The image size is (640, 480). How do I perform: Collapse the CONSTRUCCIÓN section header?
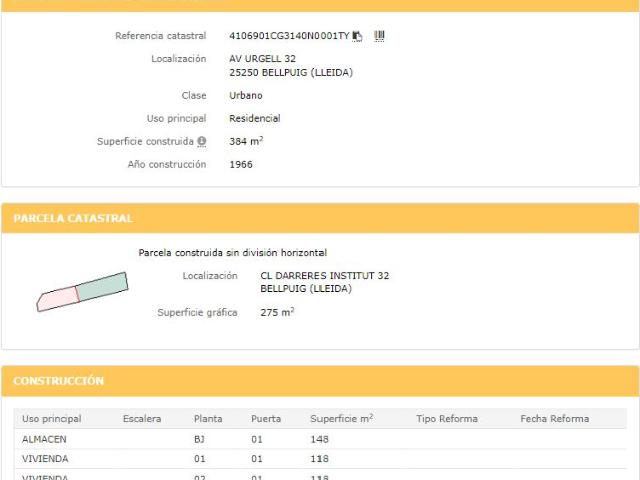tap(320, 381)
